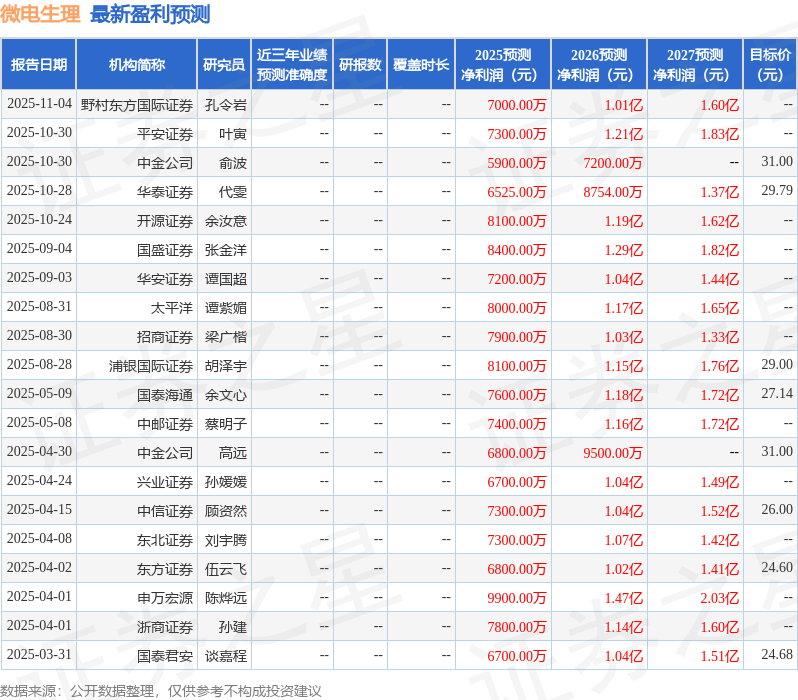Select the 2026预测净利润 column header
The width and height of the screenshot is (798, 700).
[x=599, y=65]
